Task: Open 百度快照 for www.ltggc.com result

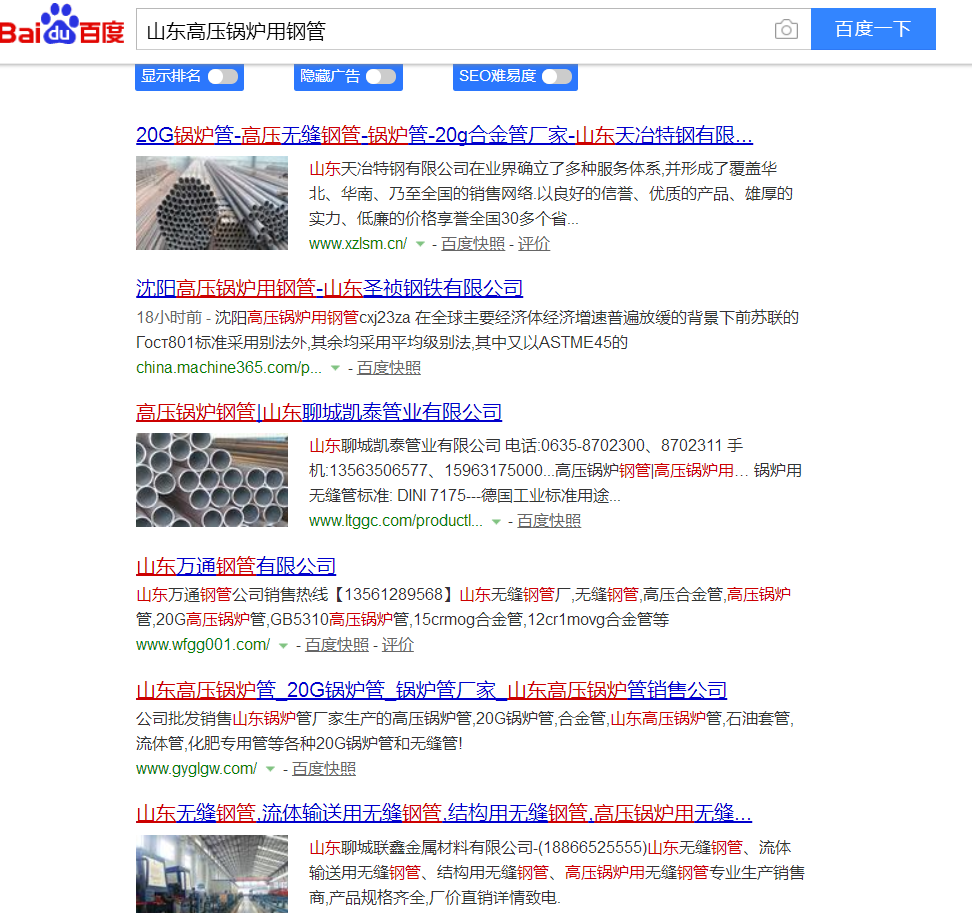Action: (x=549, y=521)
